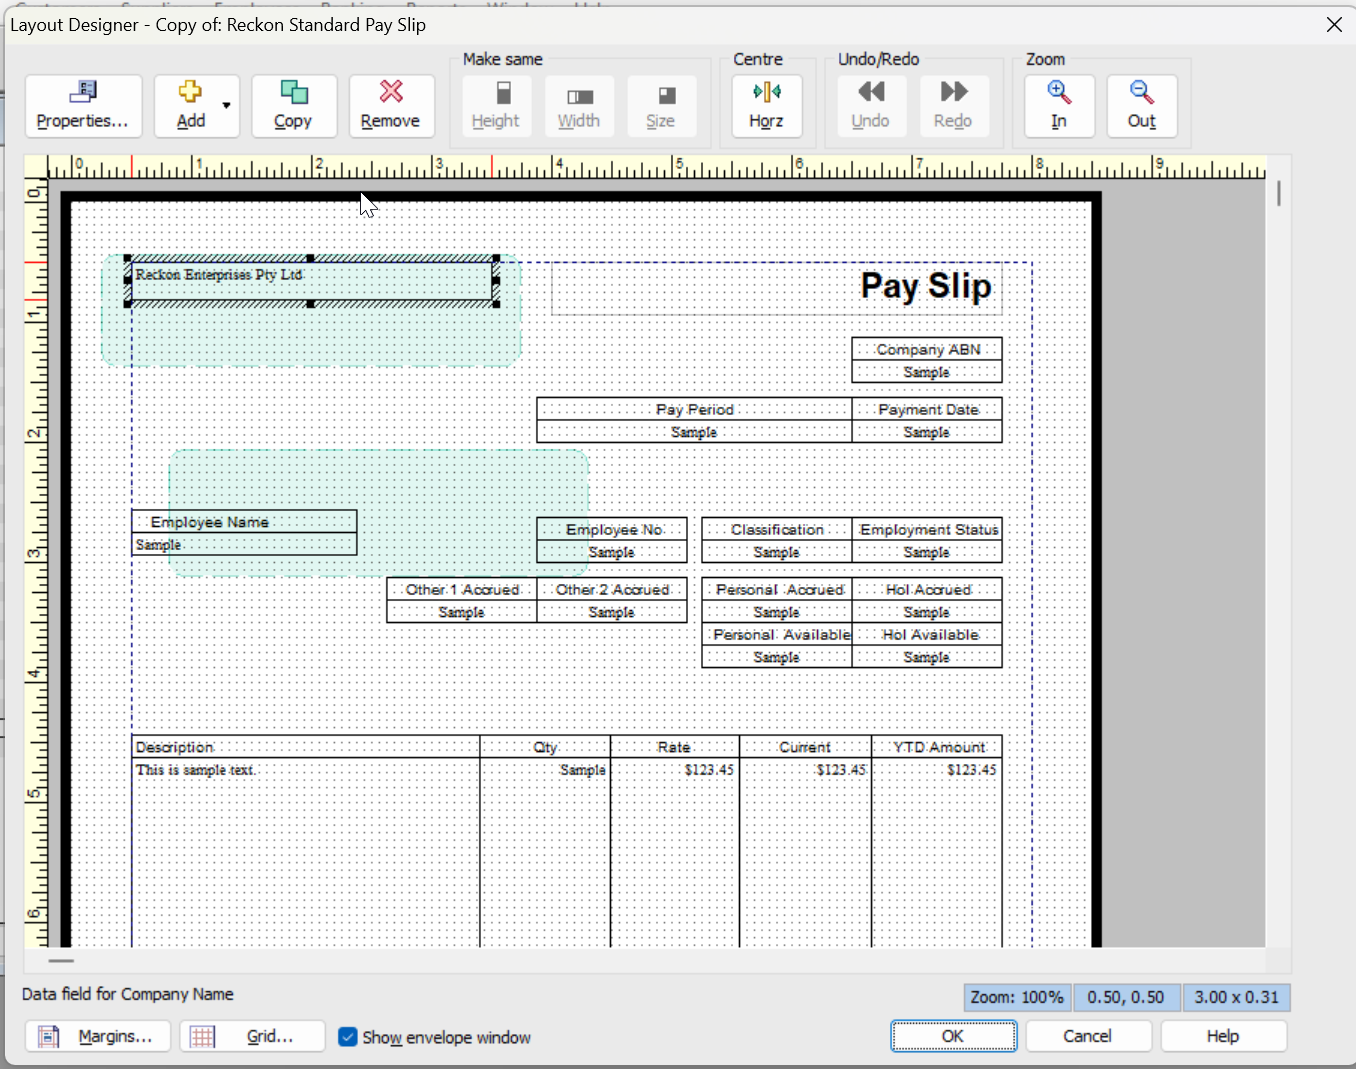Select the Qty column header
Viewport: 1356px width, 1069px height.
[x=545, y=747]
